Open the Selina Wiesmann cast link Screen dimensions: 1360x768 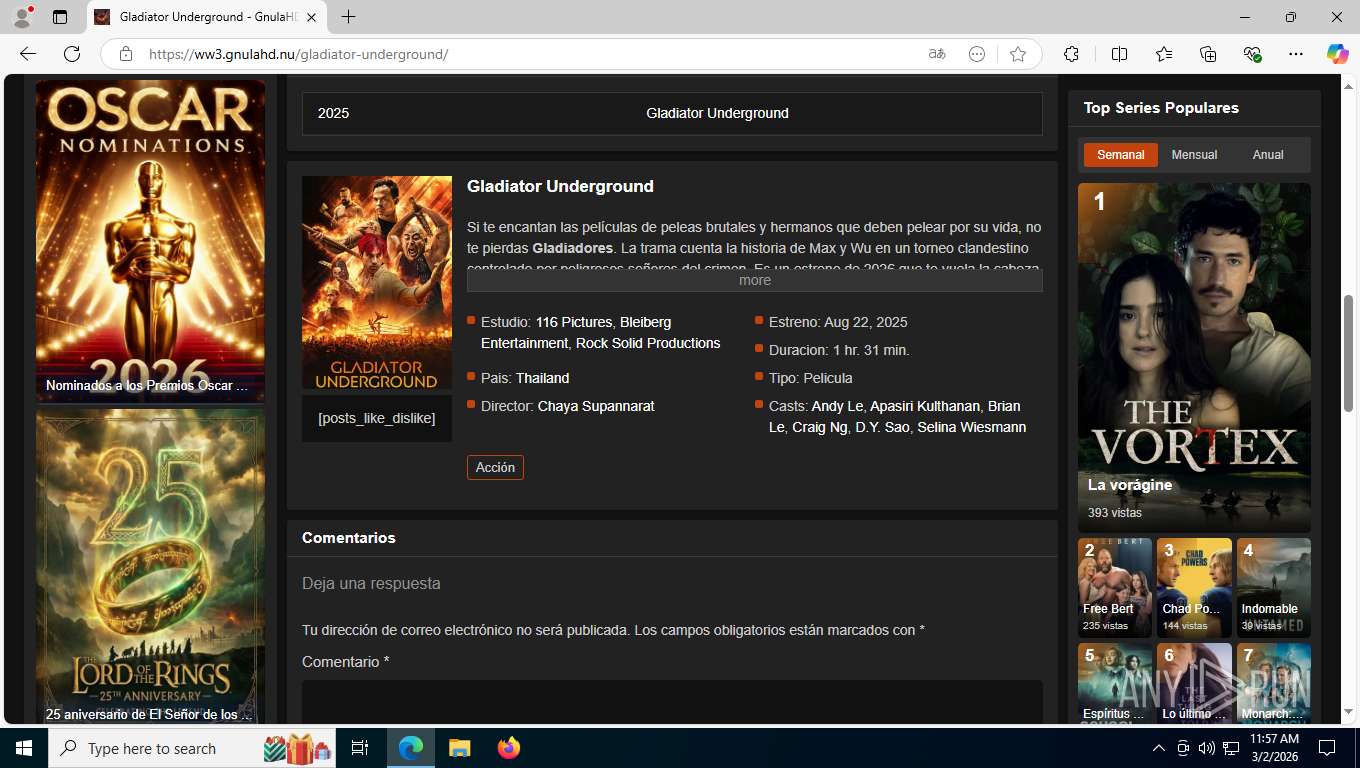point(971,427)
